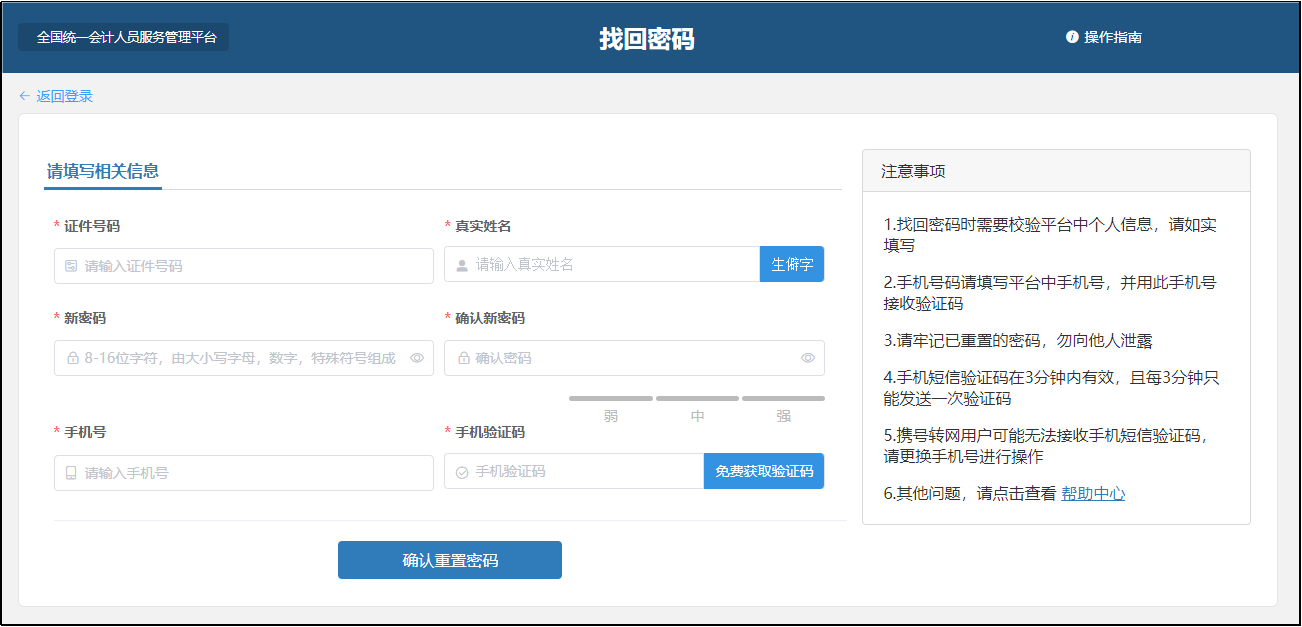Image resolution: width=1302 pixels, height=627 pixels.
Task: Click the 强 password strength bar
Action: pyautogui.click(x=783, y=399)
